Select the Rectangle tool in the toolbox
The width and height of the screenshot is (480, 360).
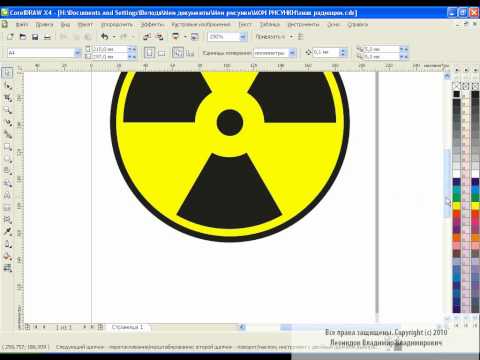pyautogui.click(x=8, y=147)
